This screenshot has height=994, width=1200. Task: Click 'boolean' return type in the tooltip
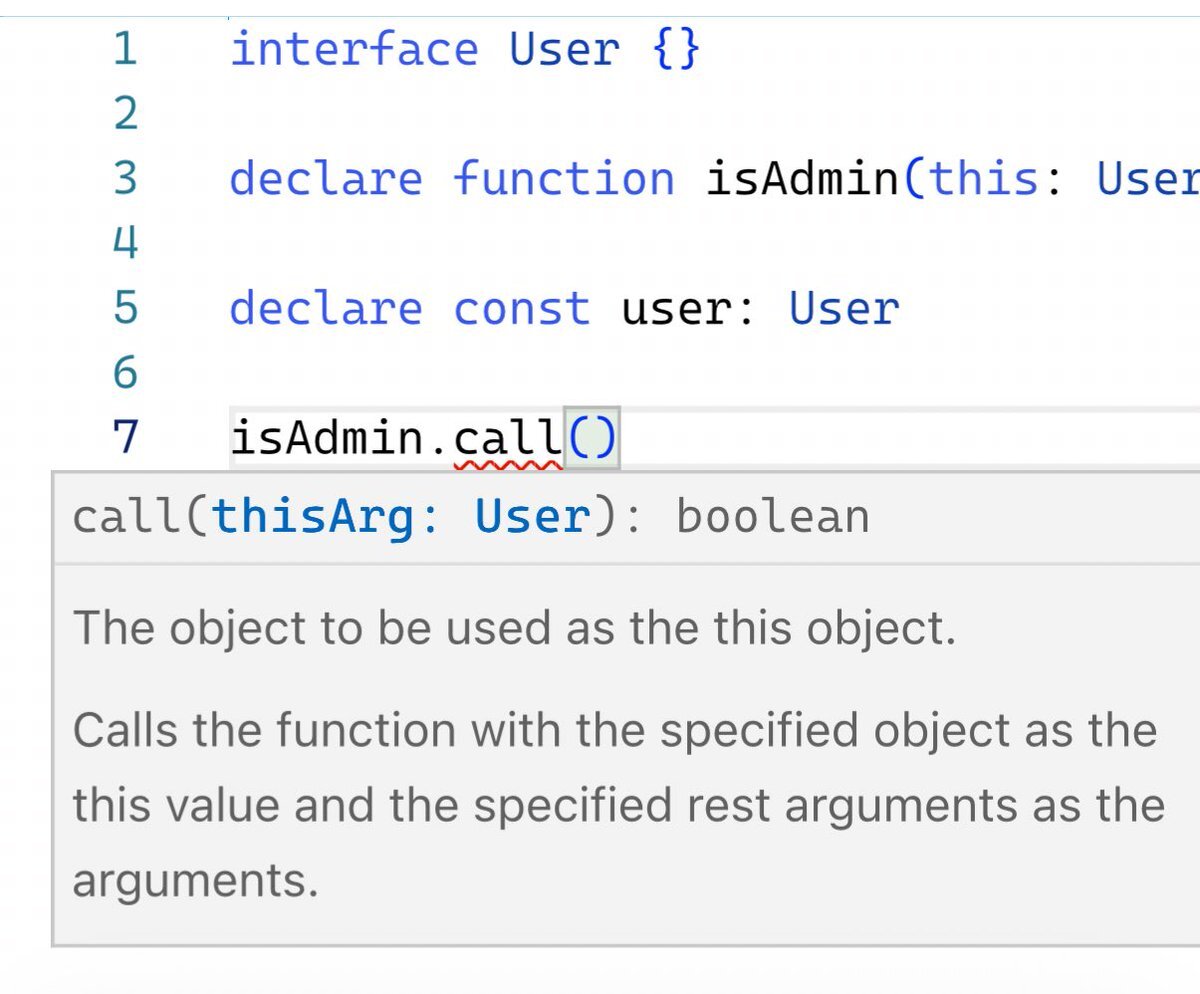point(772,517)
